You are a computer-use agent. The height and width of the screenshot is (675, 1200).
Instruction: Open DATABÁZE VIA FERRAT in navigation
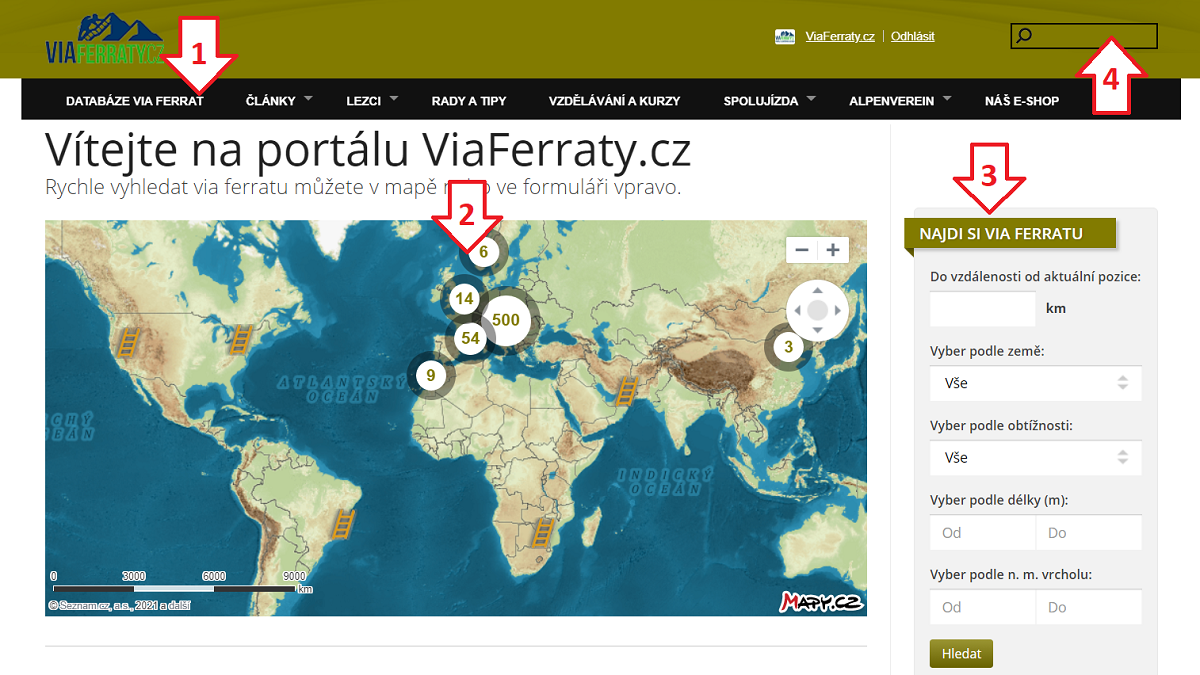click(135, 101)
